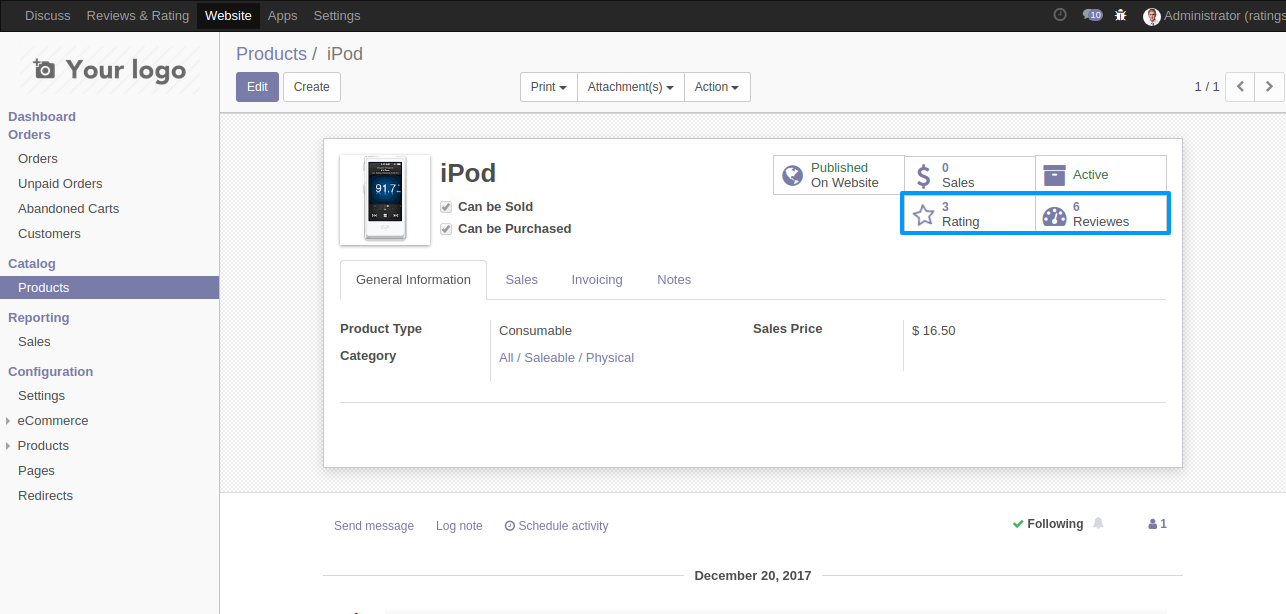Toggle the Can be Purchased checkbox
The image size is (1286, 614).
click(446, 229)
